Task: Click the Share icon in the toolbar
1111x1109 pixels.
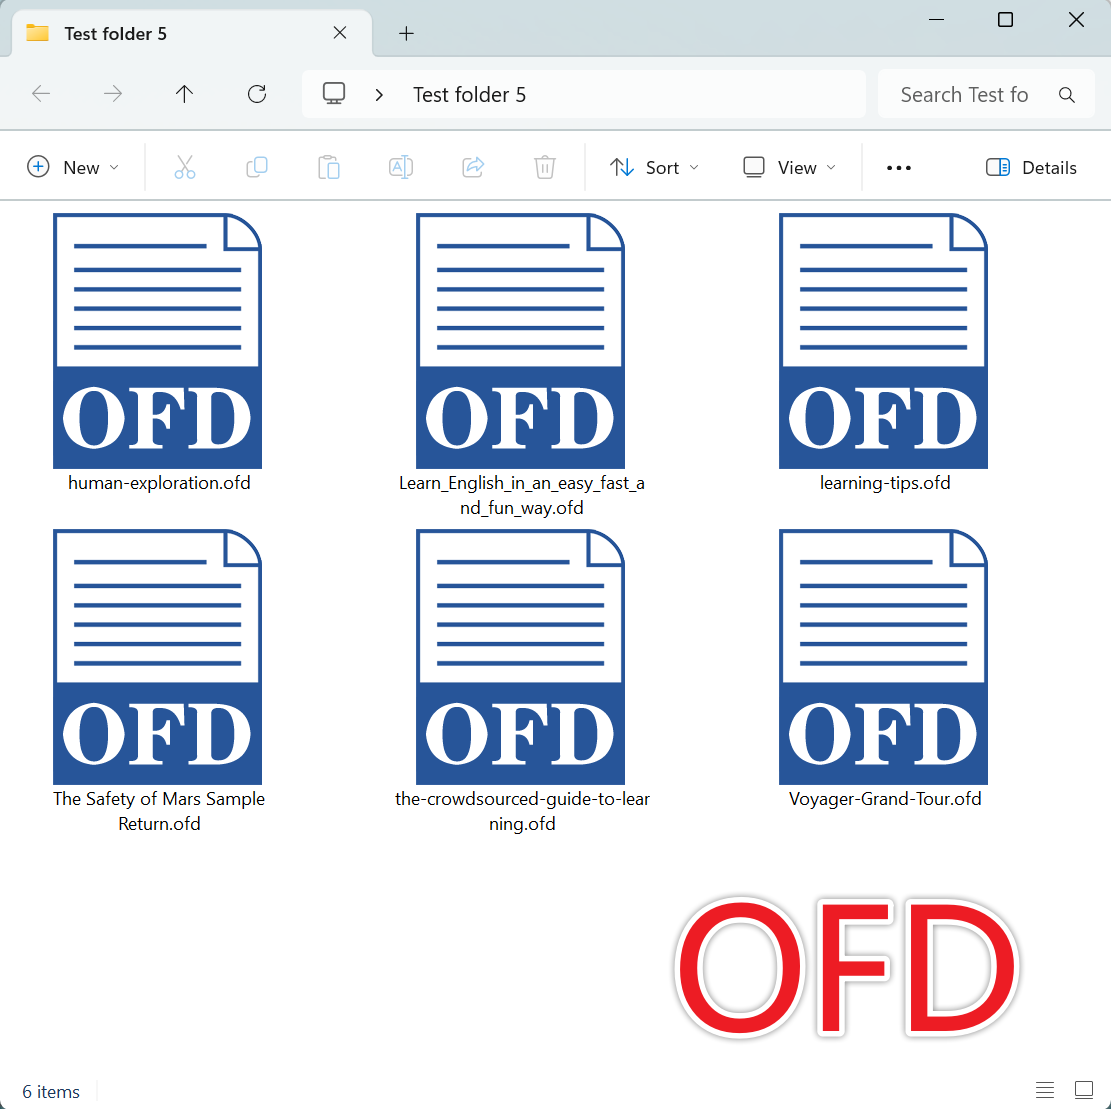Action: click(x=472, y=167)
